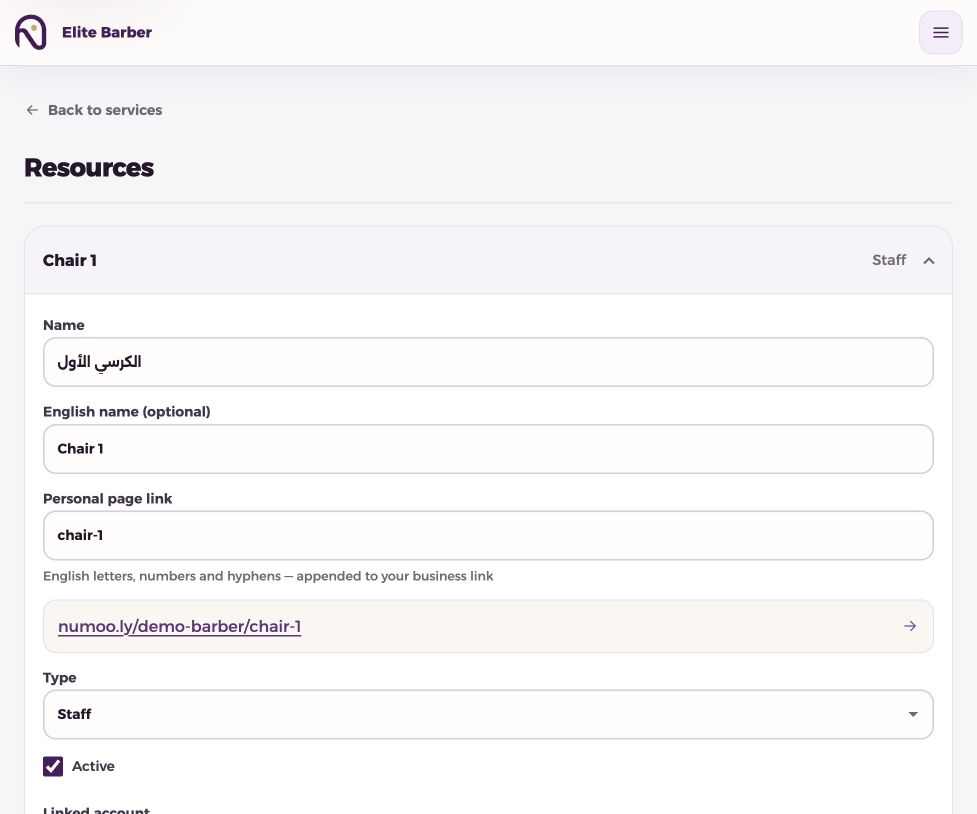Viewport: 977px width, 814px height.
Task: Uncheck the Active checkbox
Action: [x=53, y=766]
